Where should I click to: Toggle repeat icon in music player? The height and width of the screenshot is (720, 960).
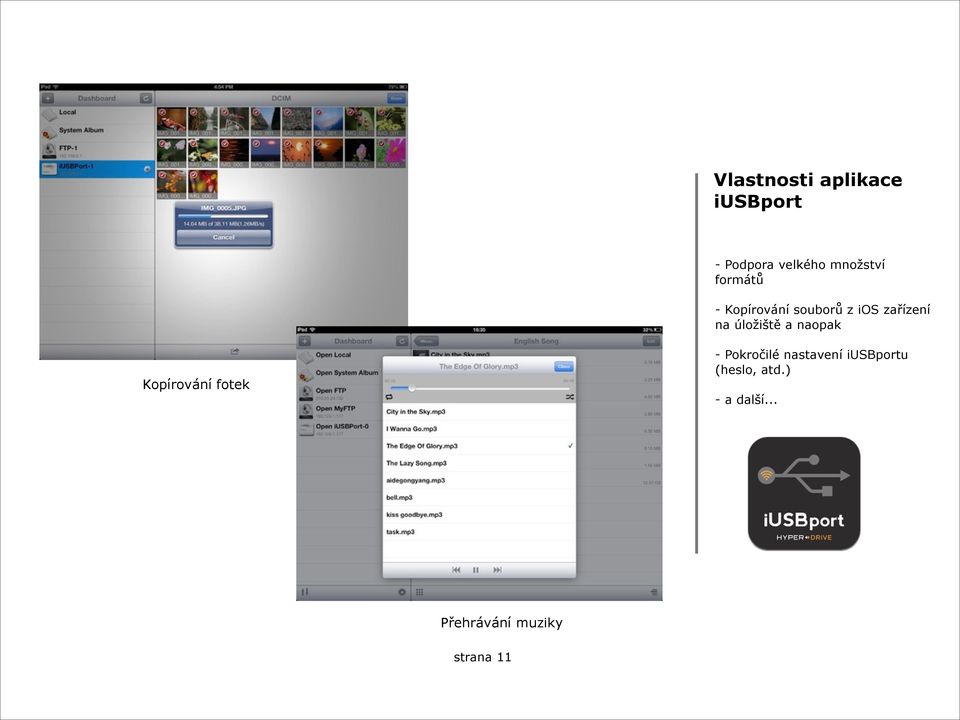pos(389,397)
